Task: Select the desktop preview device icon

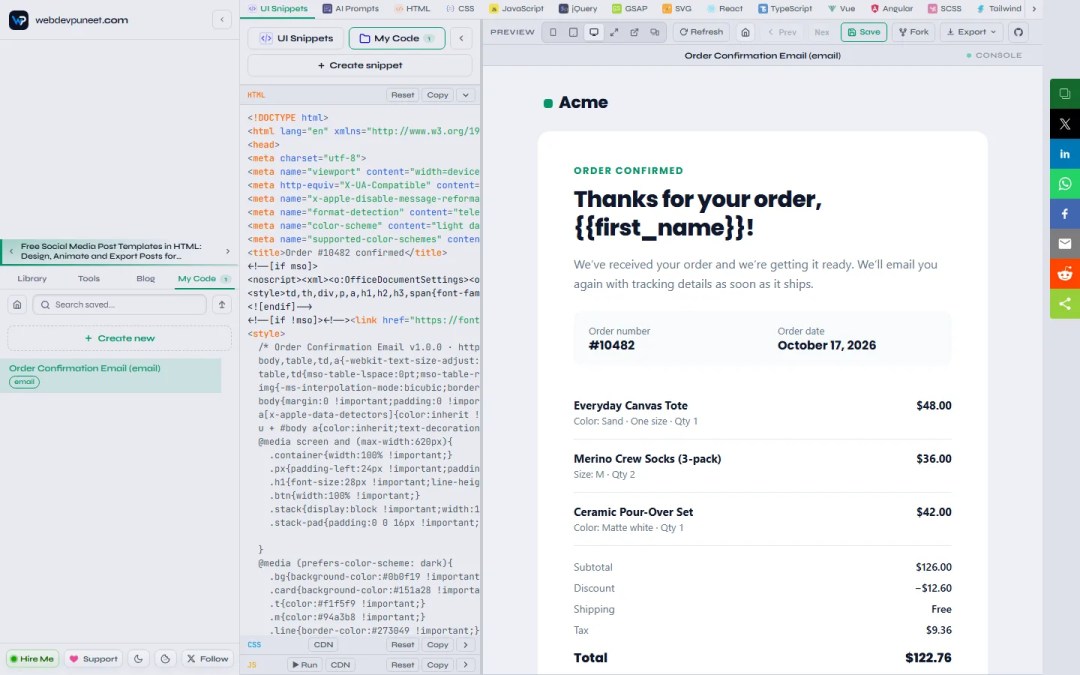Action: pos(594,32)
